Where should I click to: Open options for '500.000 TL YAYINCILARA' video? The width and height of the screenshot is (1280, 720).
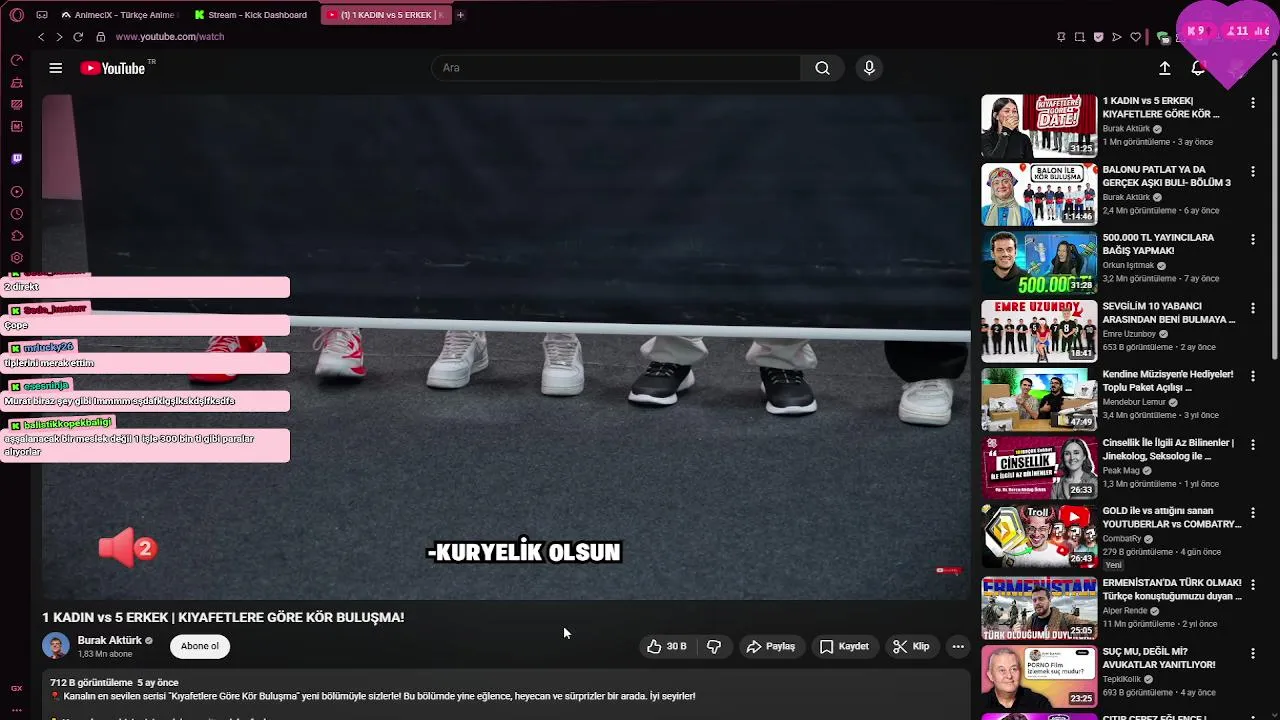(1253, 239)
